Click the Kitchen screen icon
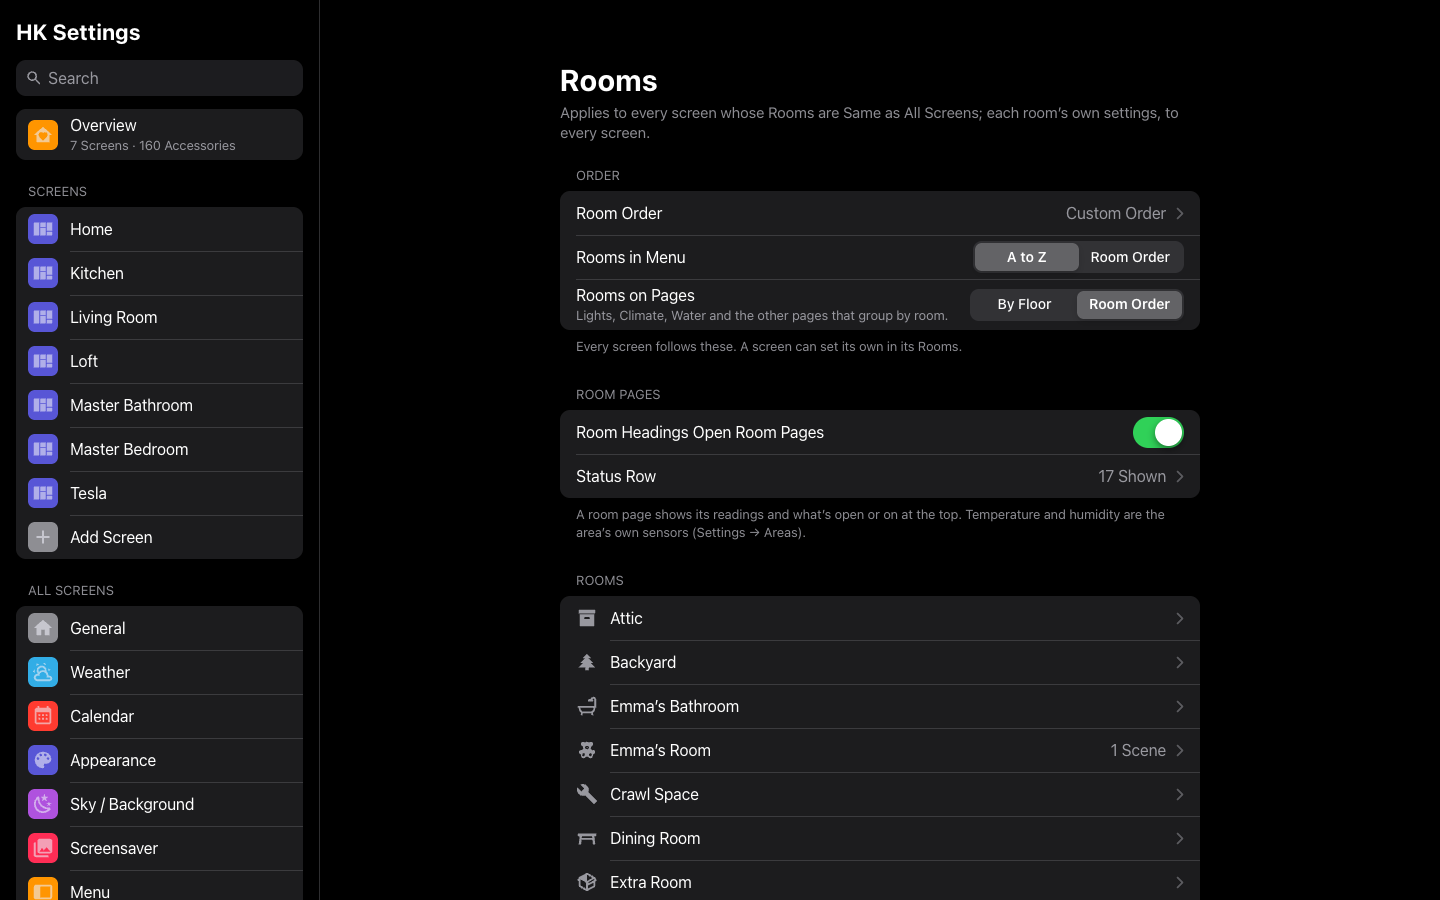 (43, 273)
